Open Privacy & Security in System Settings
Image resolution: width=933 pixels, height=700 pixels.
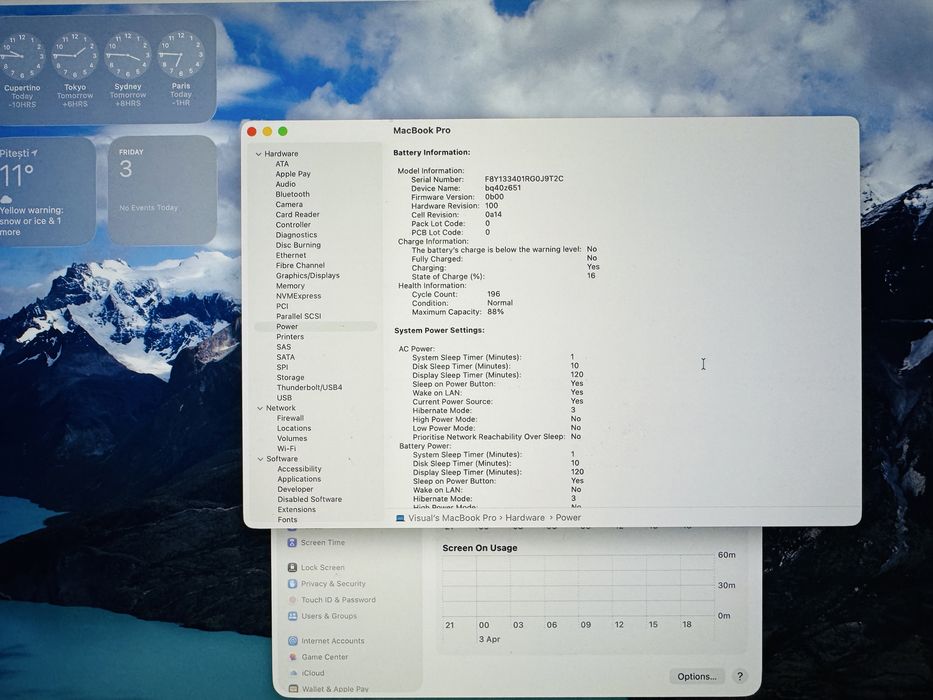[333, 584]
